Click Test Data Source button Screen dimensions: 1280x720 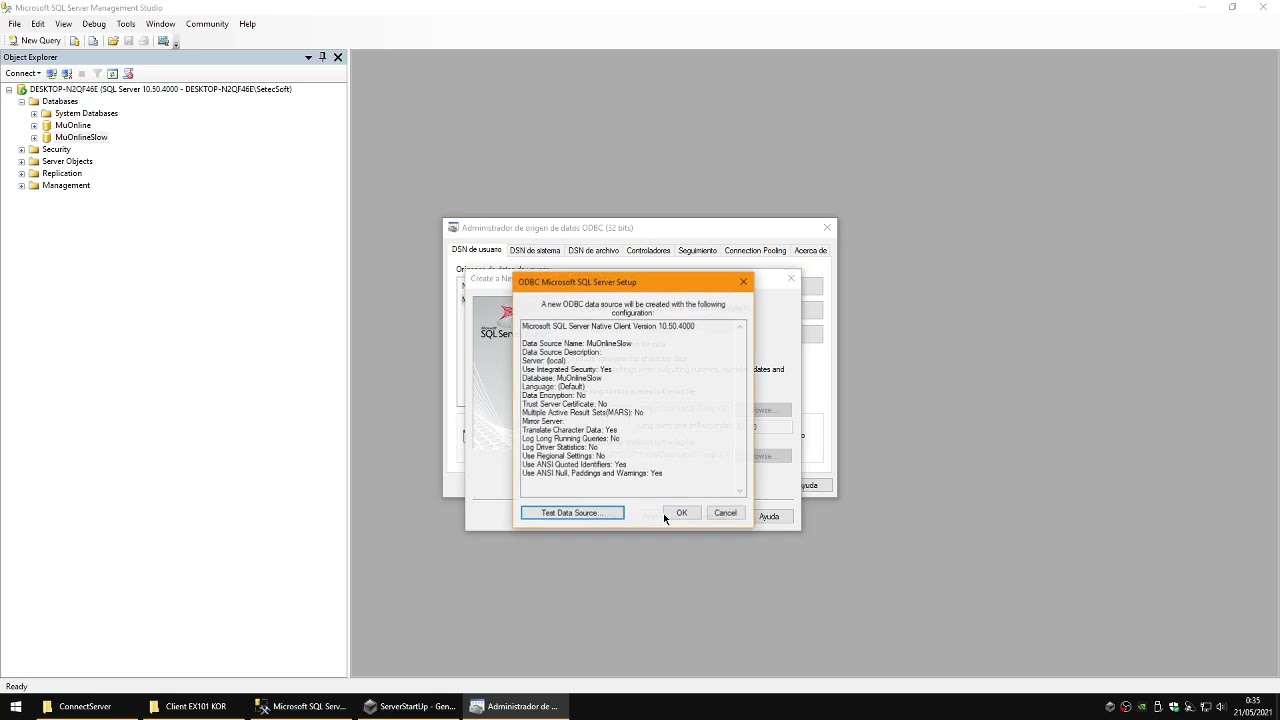click(x=572, y=513)
